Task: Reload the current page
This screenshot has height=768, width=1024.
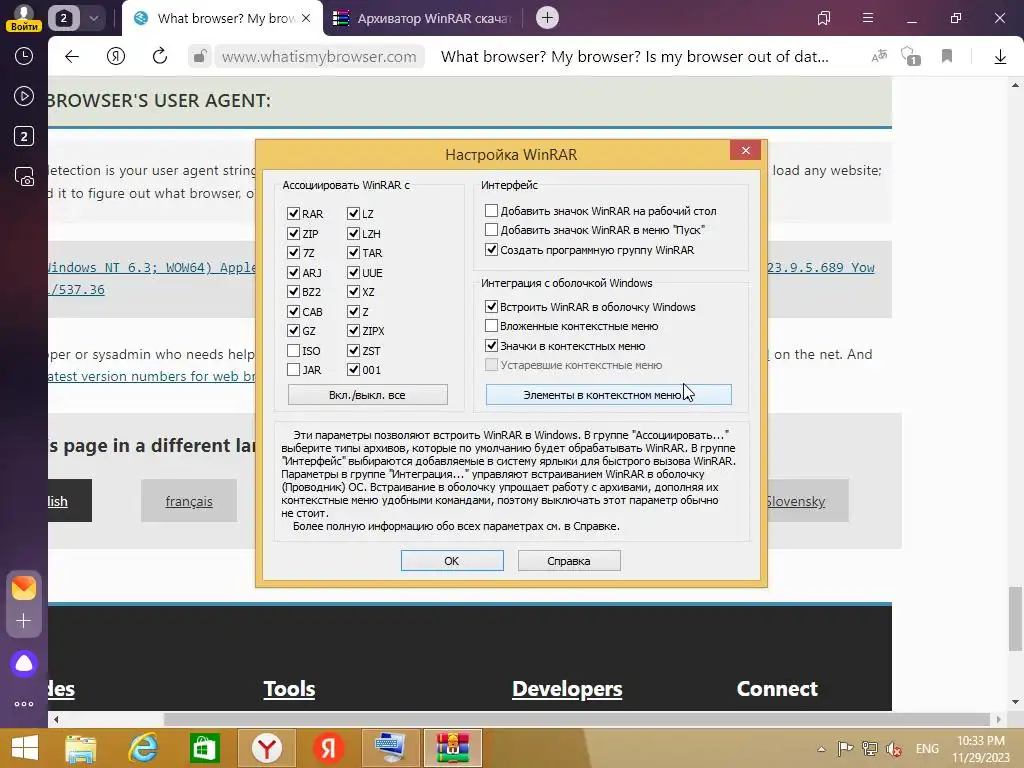Action: coord(159,57)
